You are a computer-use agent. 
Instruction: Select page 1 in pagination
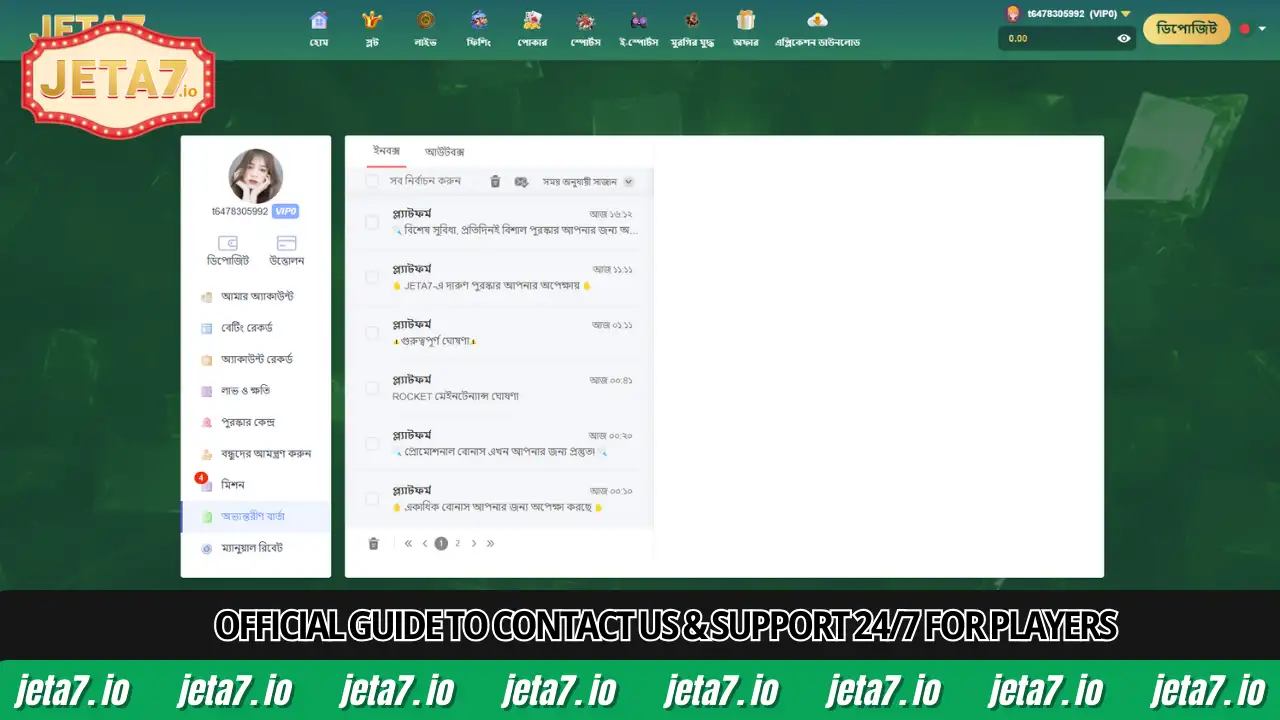coord(441,544)
